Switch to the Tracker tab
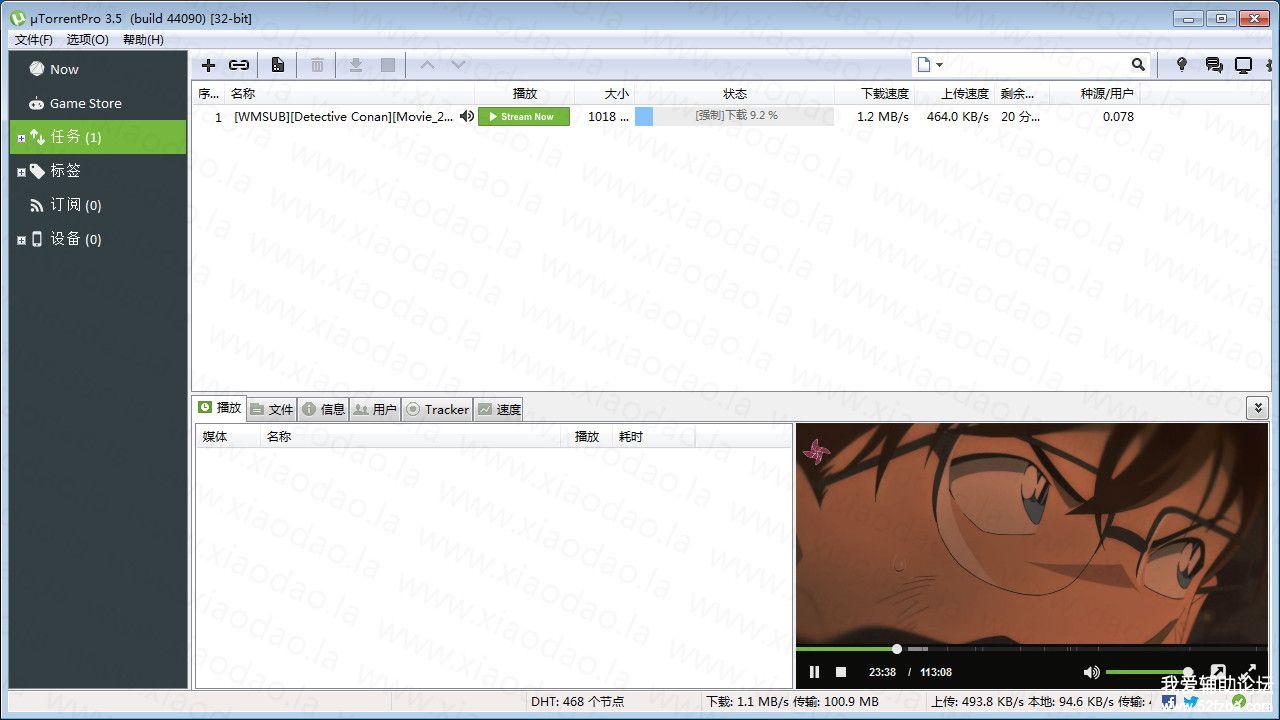Viewport: 1280px width, 720px height. coord(437,409)
